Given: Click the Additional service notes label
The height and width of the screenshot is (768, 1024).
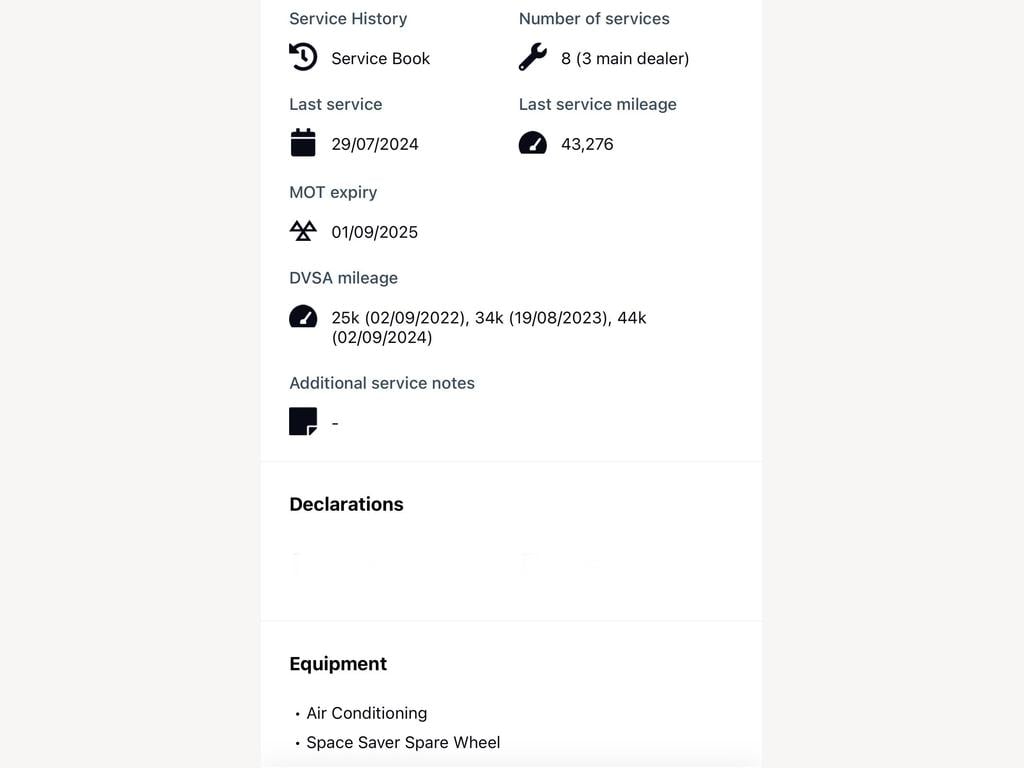Looking at the screenshot, I should pyautogui.click(x=382, y=383).
